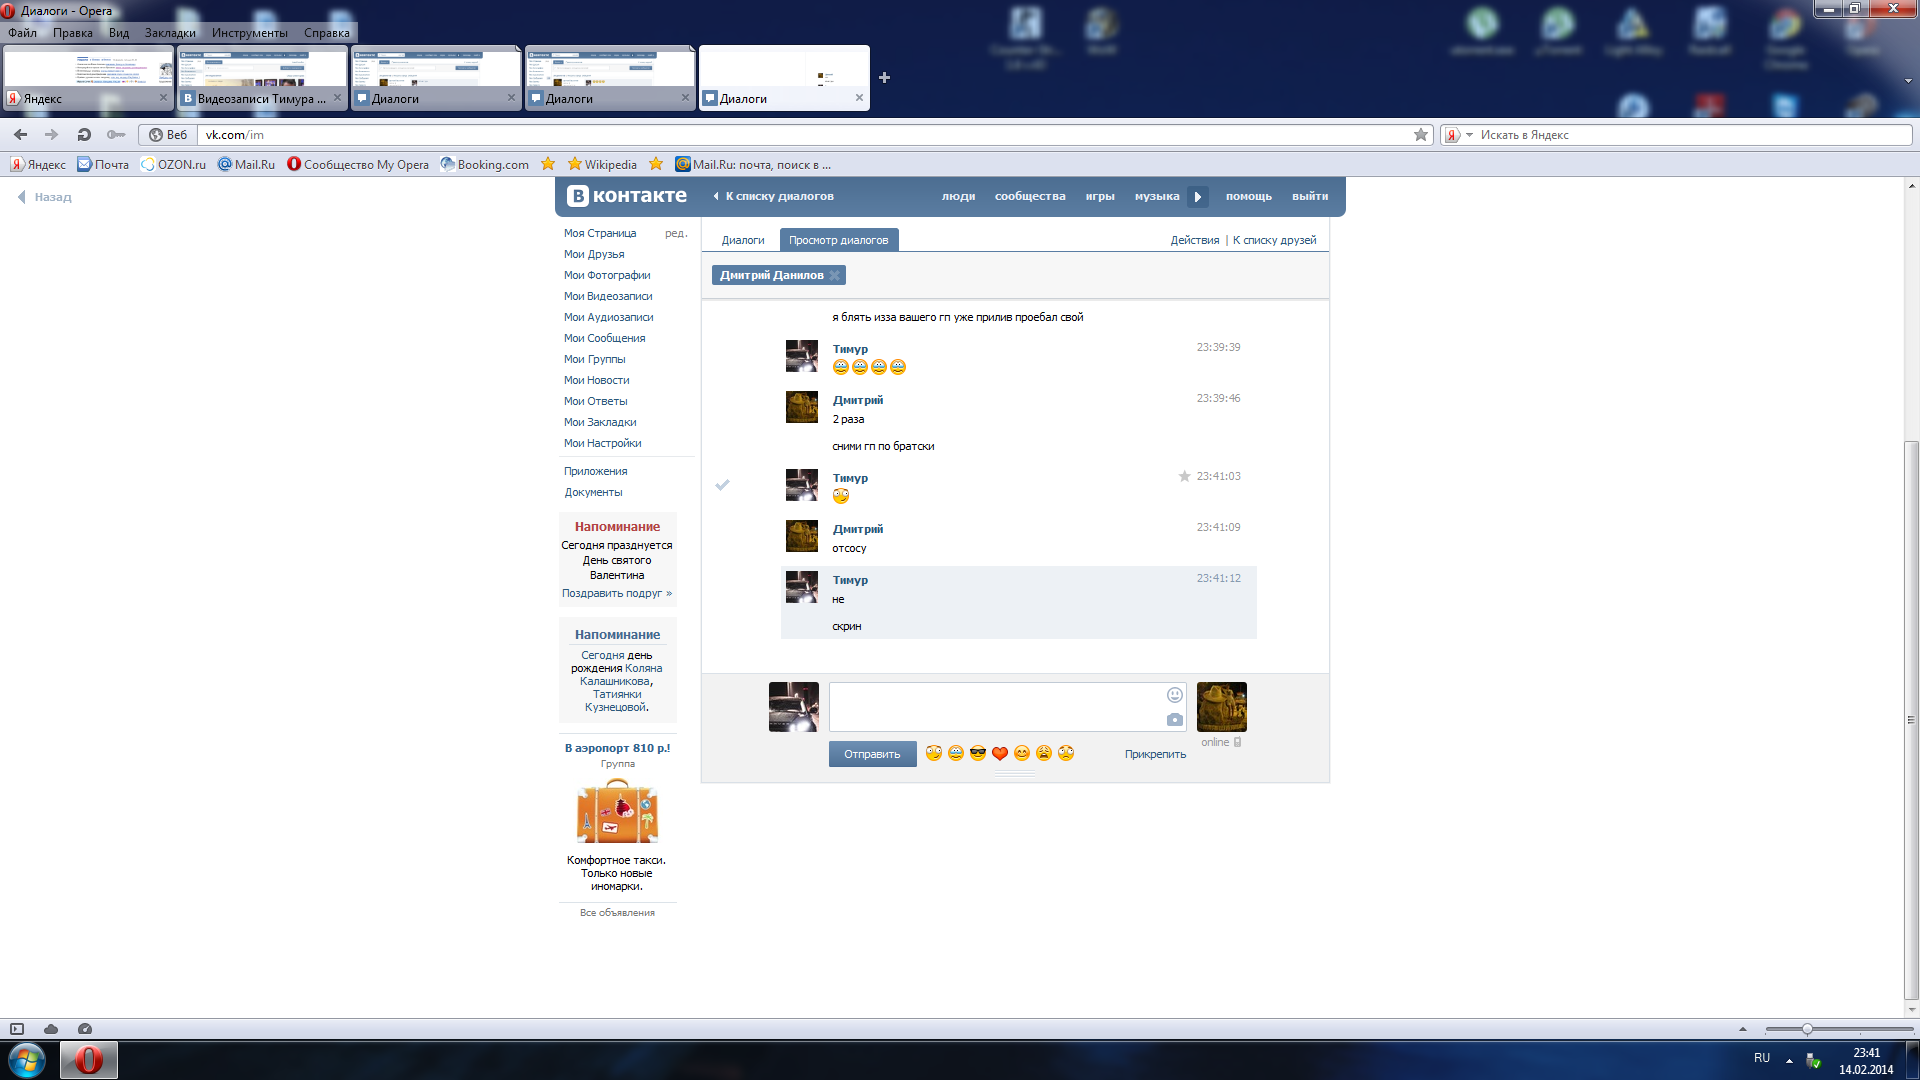Insert the red heart emoji
This screenshot has width=1920, height=1080.
click(x=999, y=754)
